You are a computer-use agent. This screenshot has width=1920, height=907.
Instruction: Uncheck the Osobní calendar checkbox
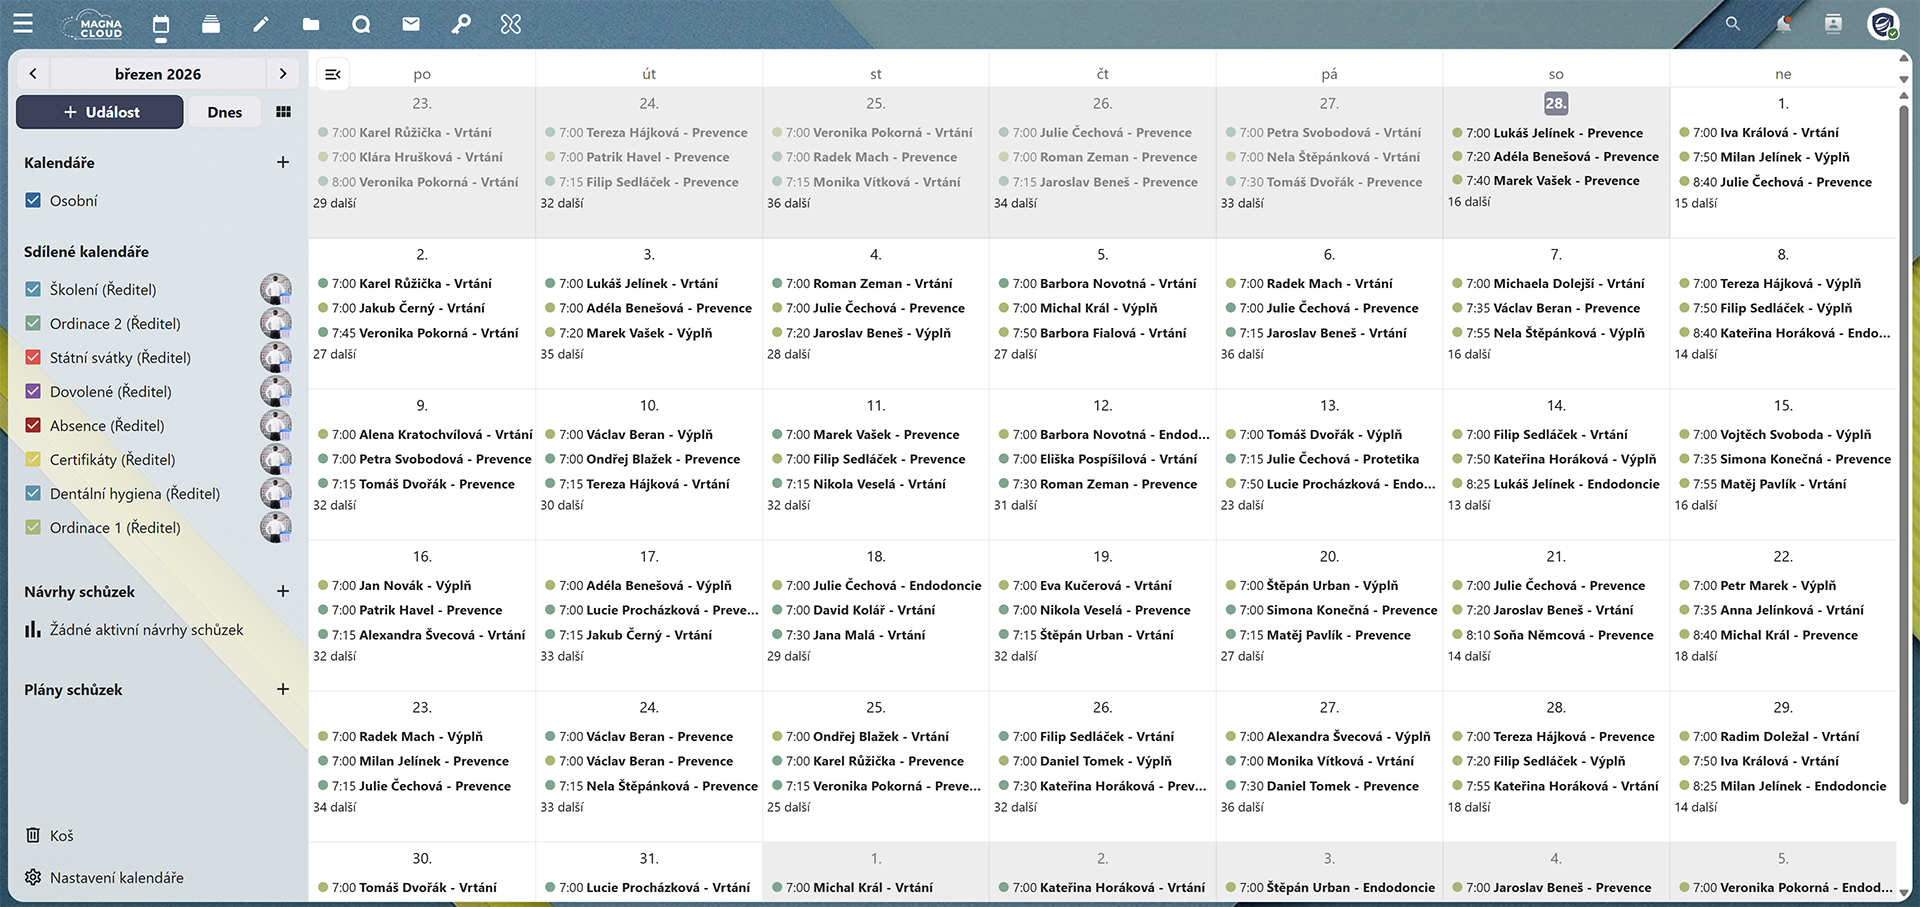pyautogui.click(x=33, y=200)
